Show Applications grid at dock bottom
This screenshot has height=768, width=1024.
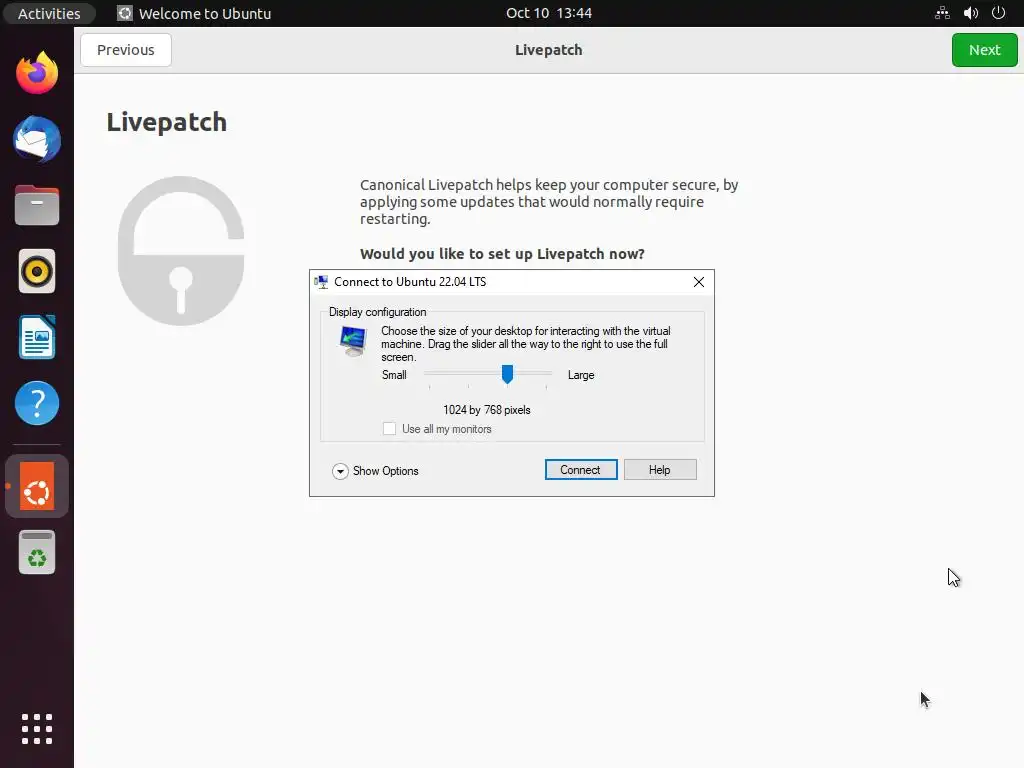37,729
